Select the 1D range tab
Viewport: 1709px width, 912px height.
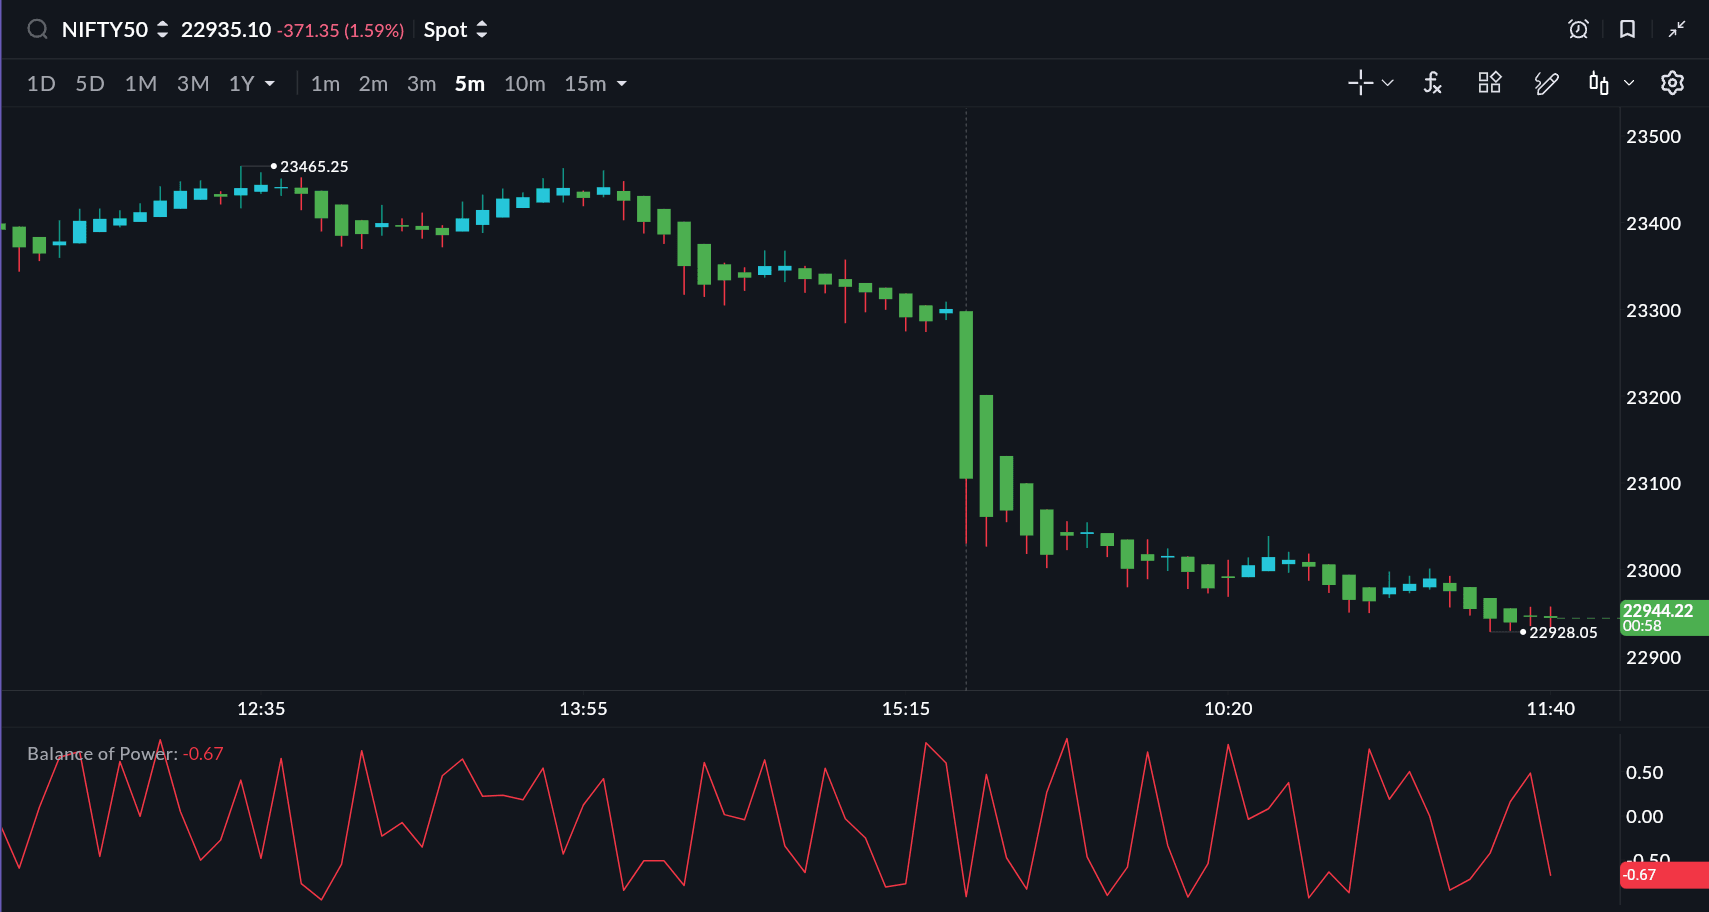tap(41, 84)
